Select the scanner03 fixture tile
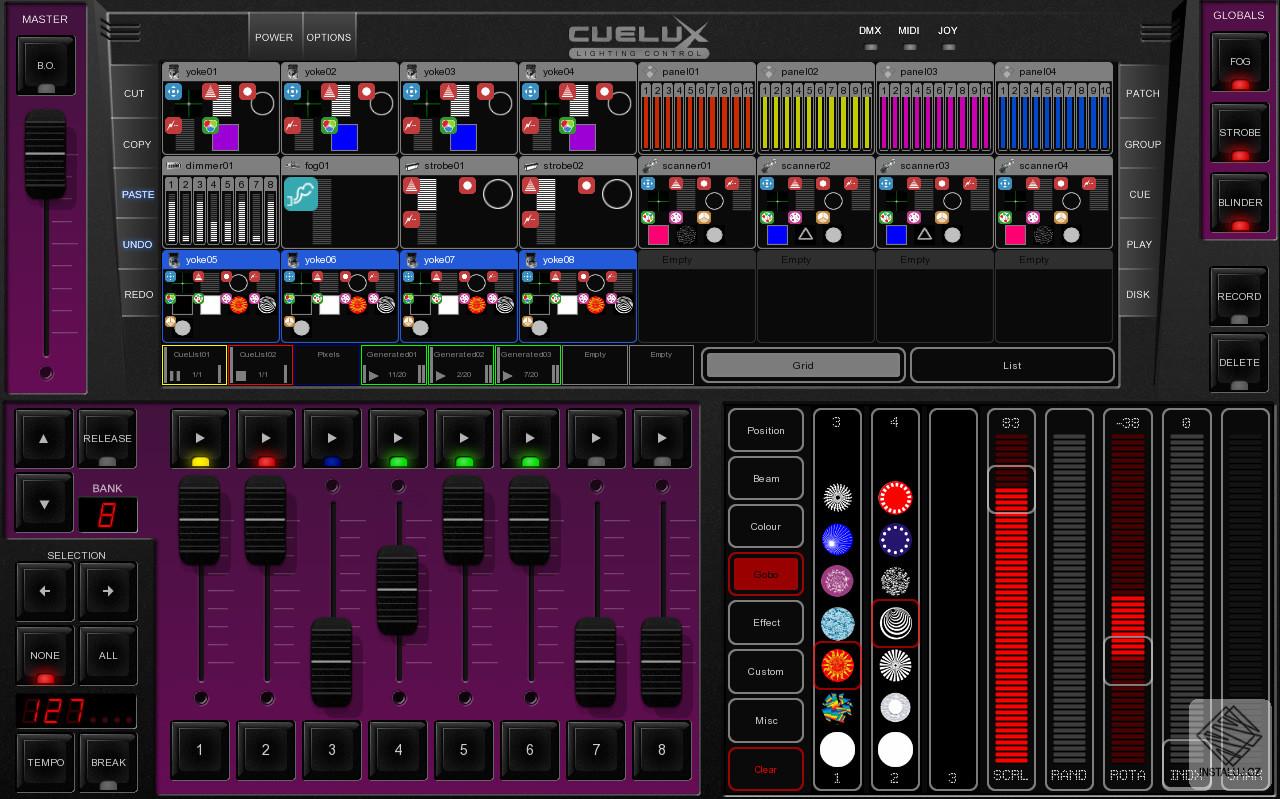 coord(935,203)
